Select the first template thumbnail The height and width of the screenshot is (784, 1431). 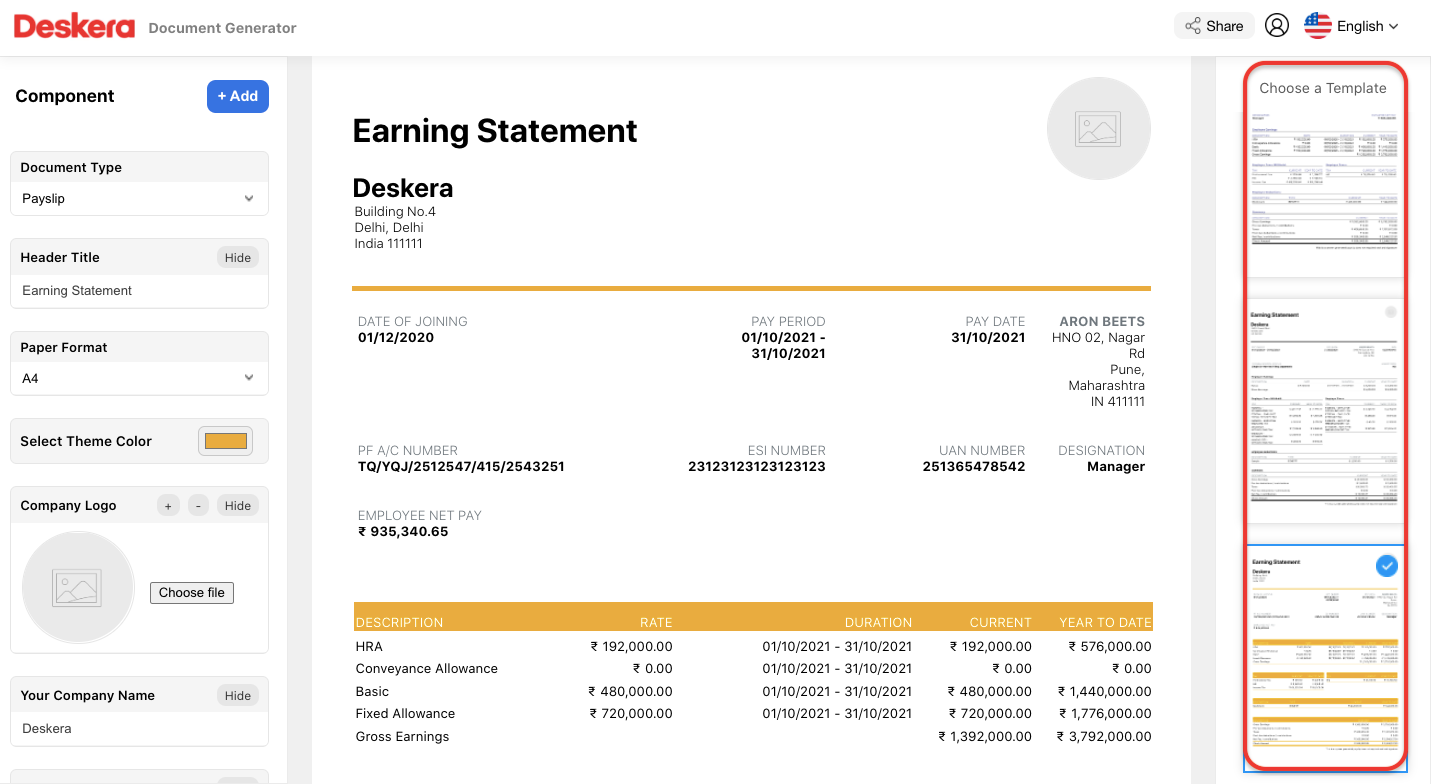tap(1324, 191)
